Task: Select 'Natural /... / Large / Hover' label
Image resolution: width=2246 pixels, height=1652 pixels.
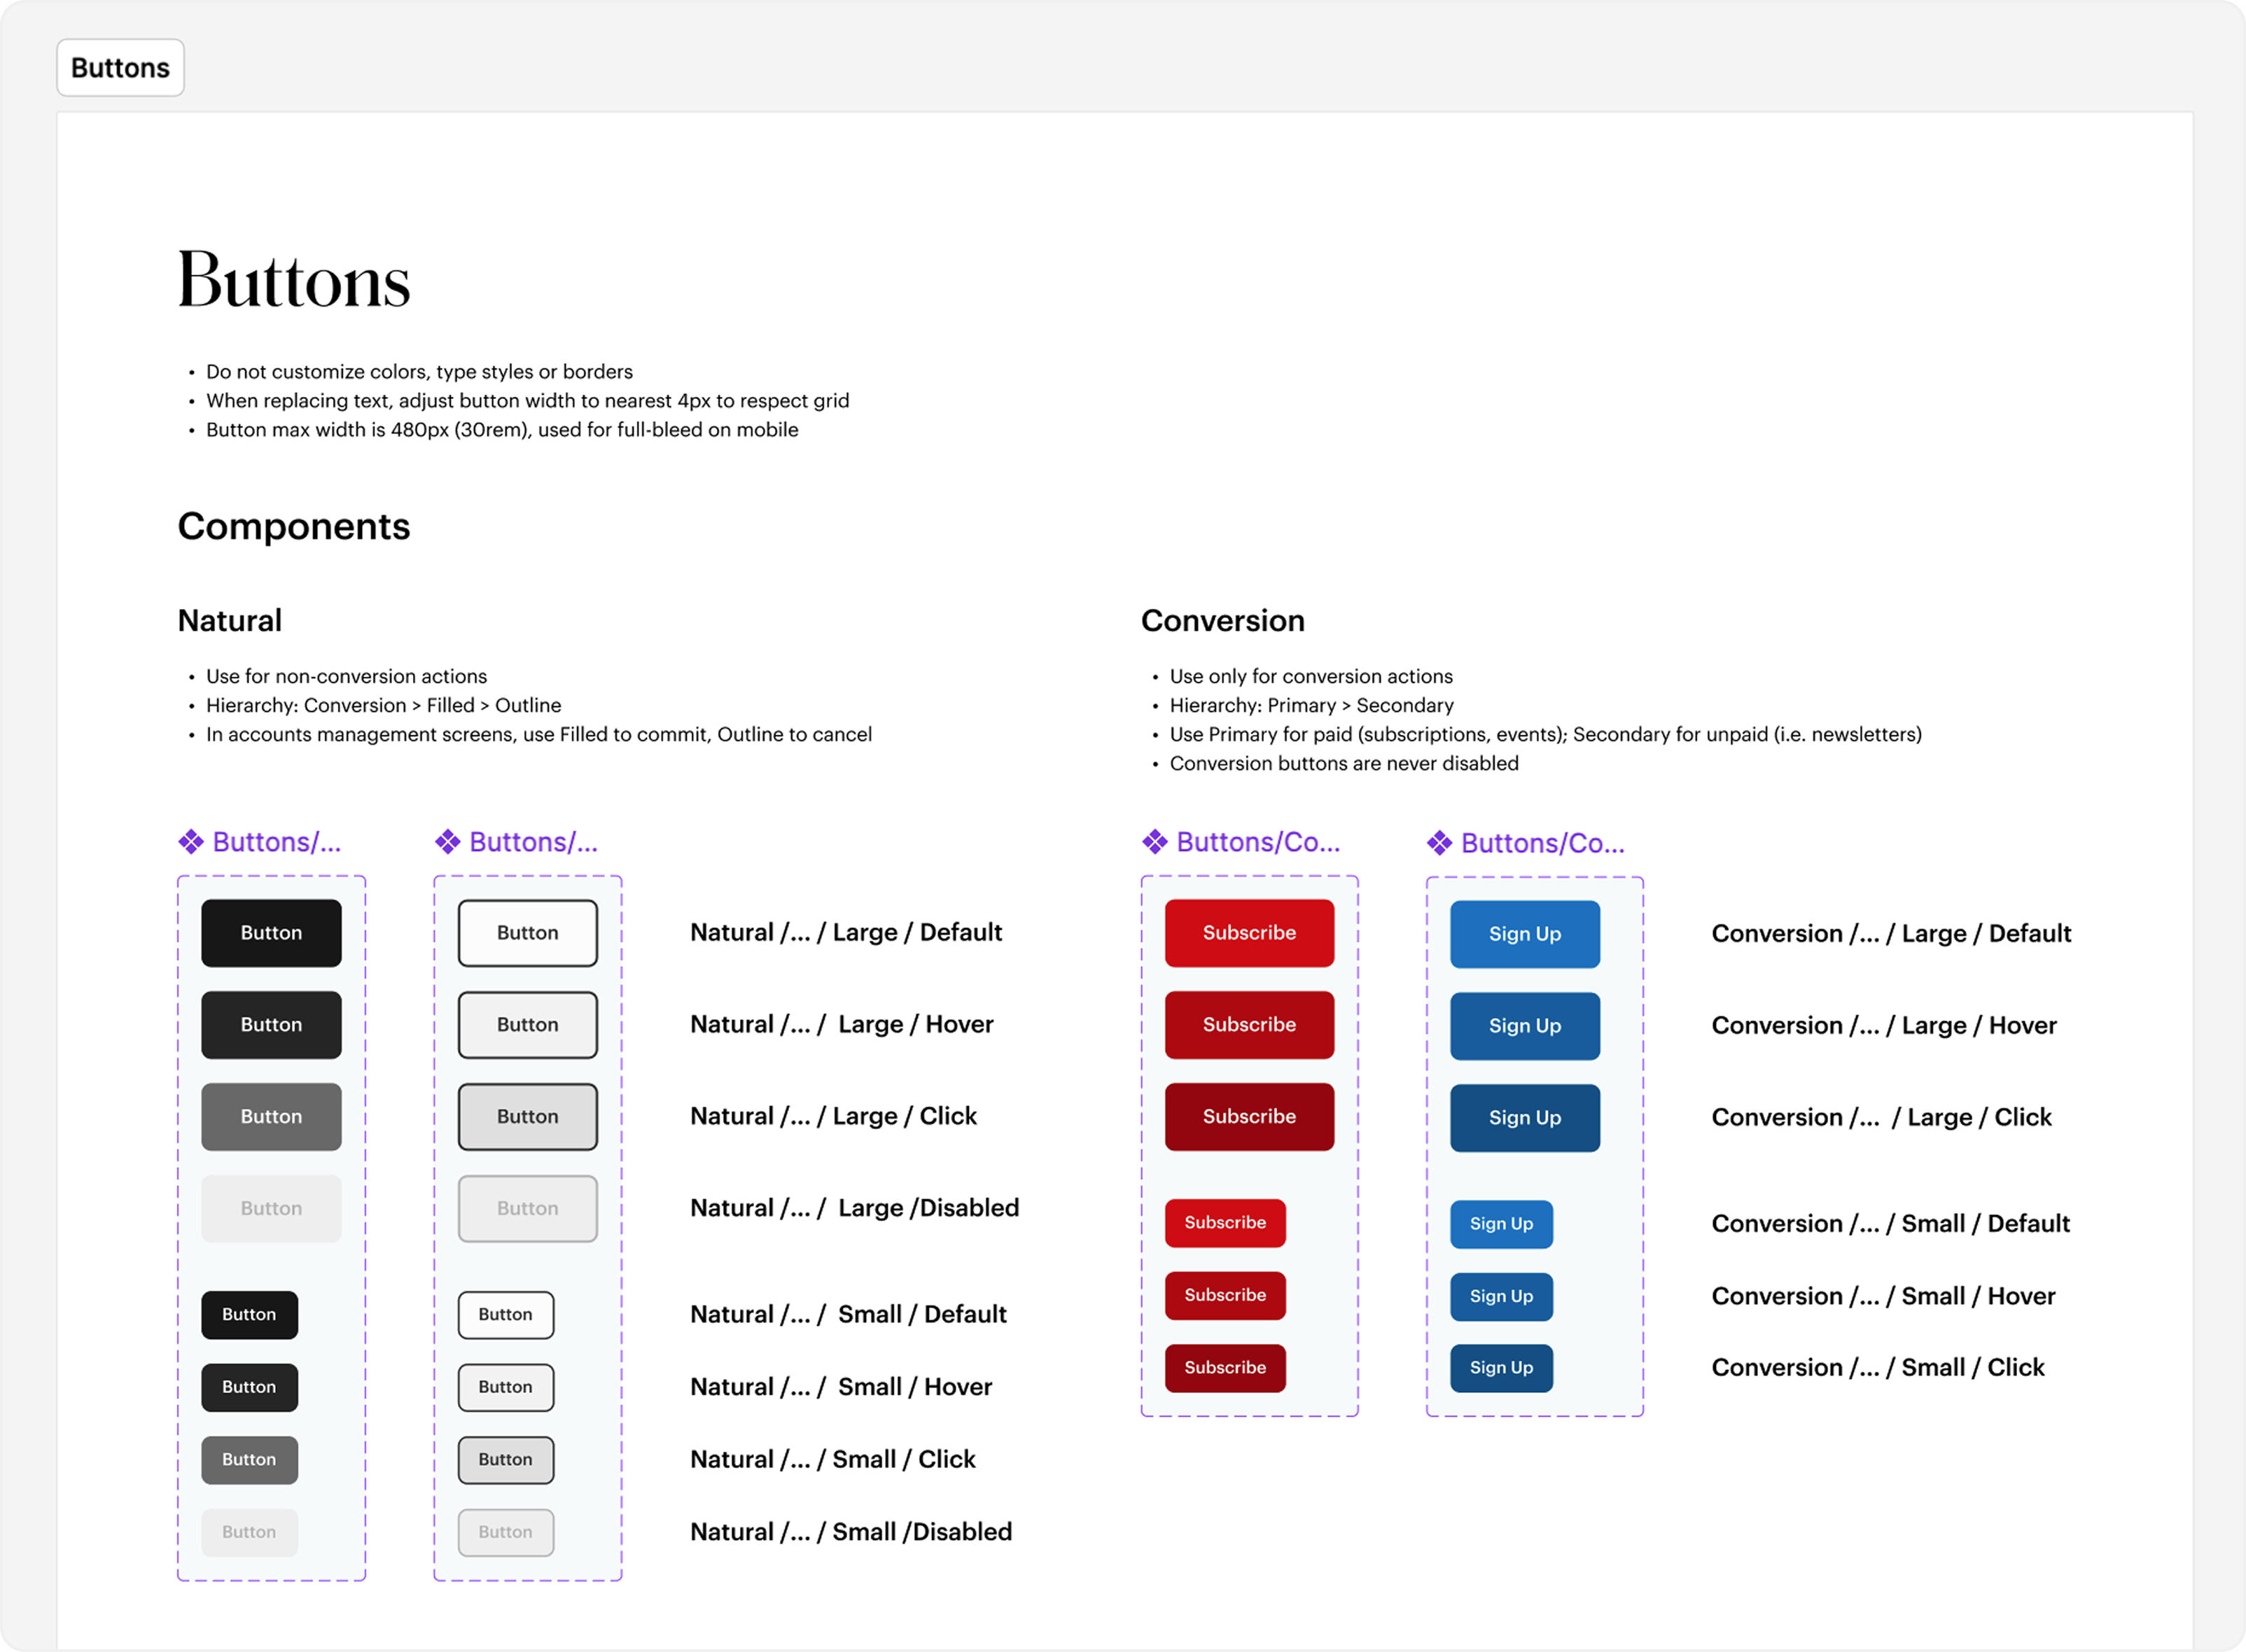Action: coord(842,1025)
